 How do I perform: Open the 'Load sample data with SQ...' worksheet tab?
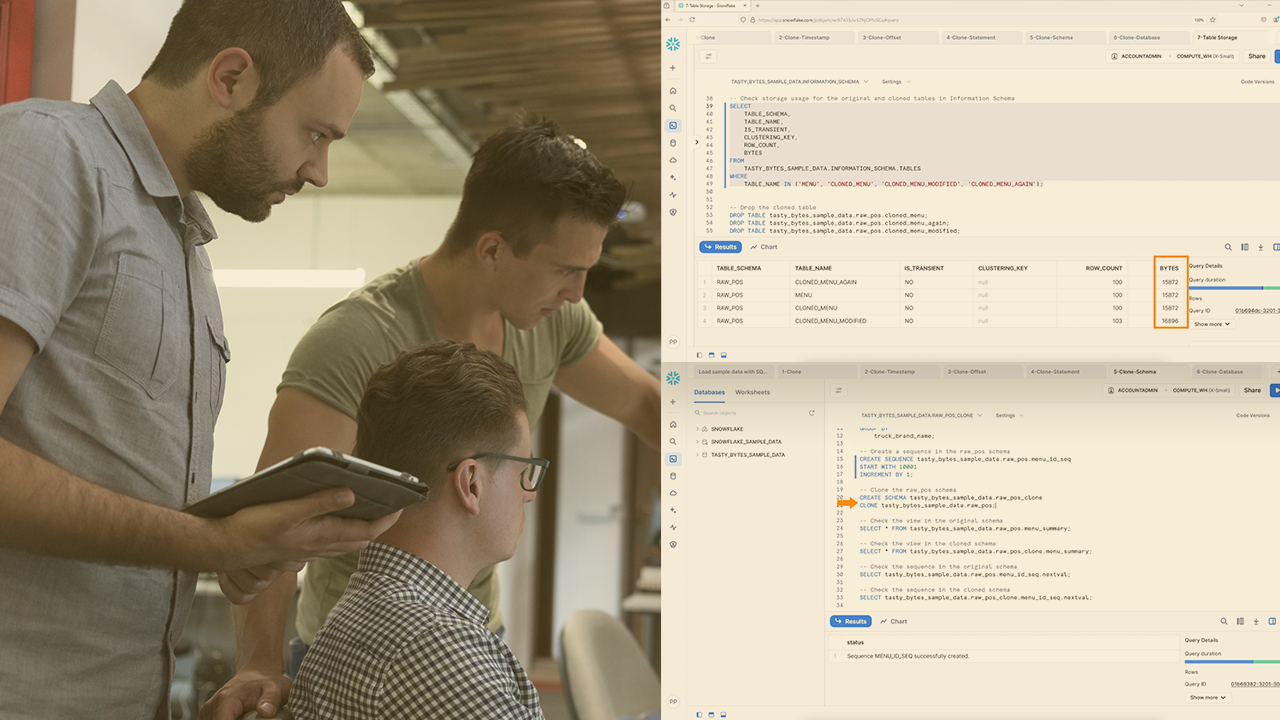(x=732, y=371)
